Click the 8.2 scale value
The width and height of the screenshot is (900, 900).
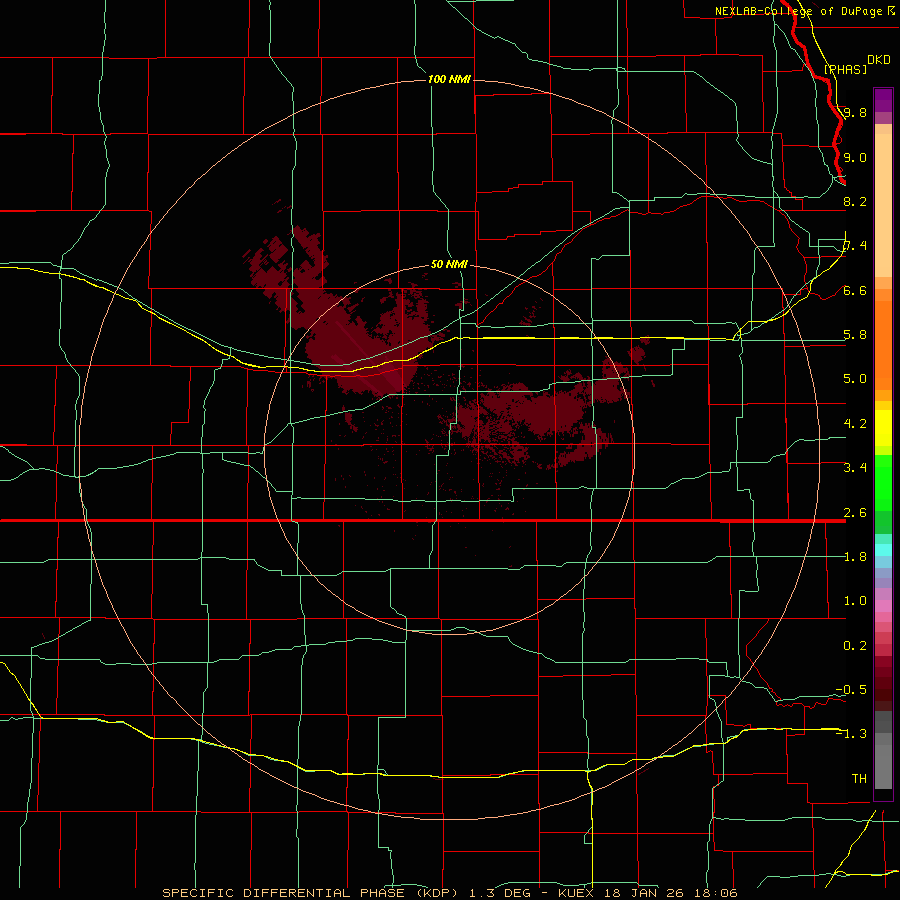coord(855,201)
